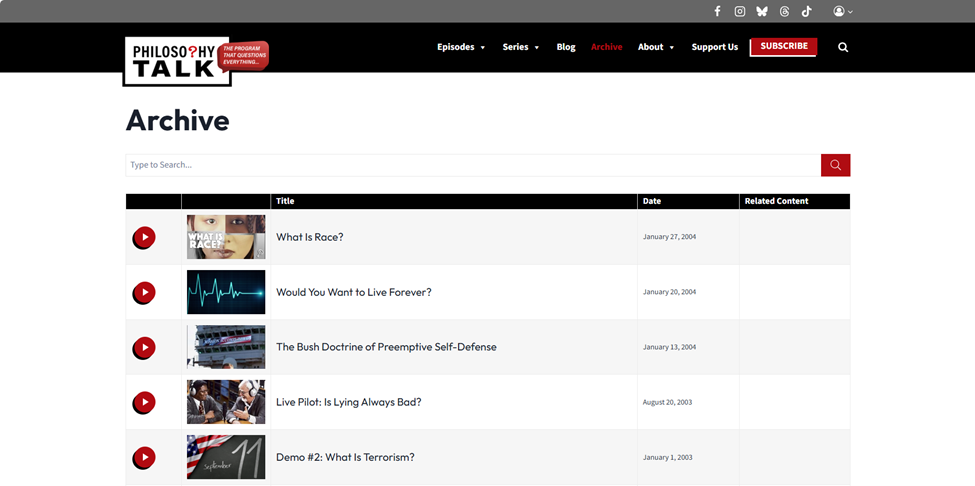Screen dimensions: 975x486
Task: Play the "What Is Race?" episode
Action: [x=144, y=238]
